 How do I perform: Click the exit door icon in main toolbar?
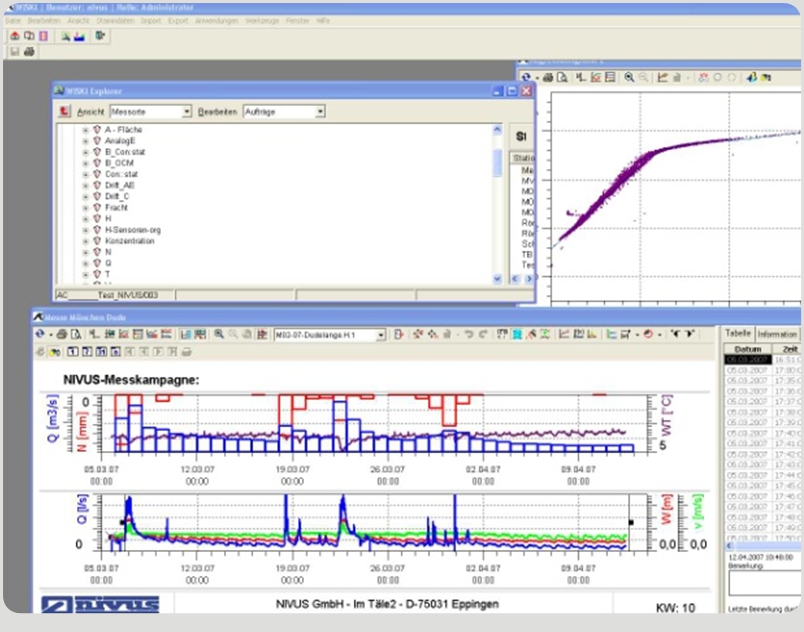[x=100, y=36]
